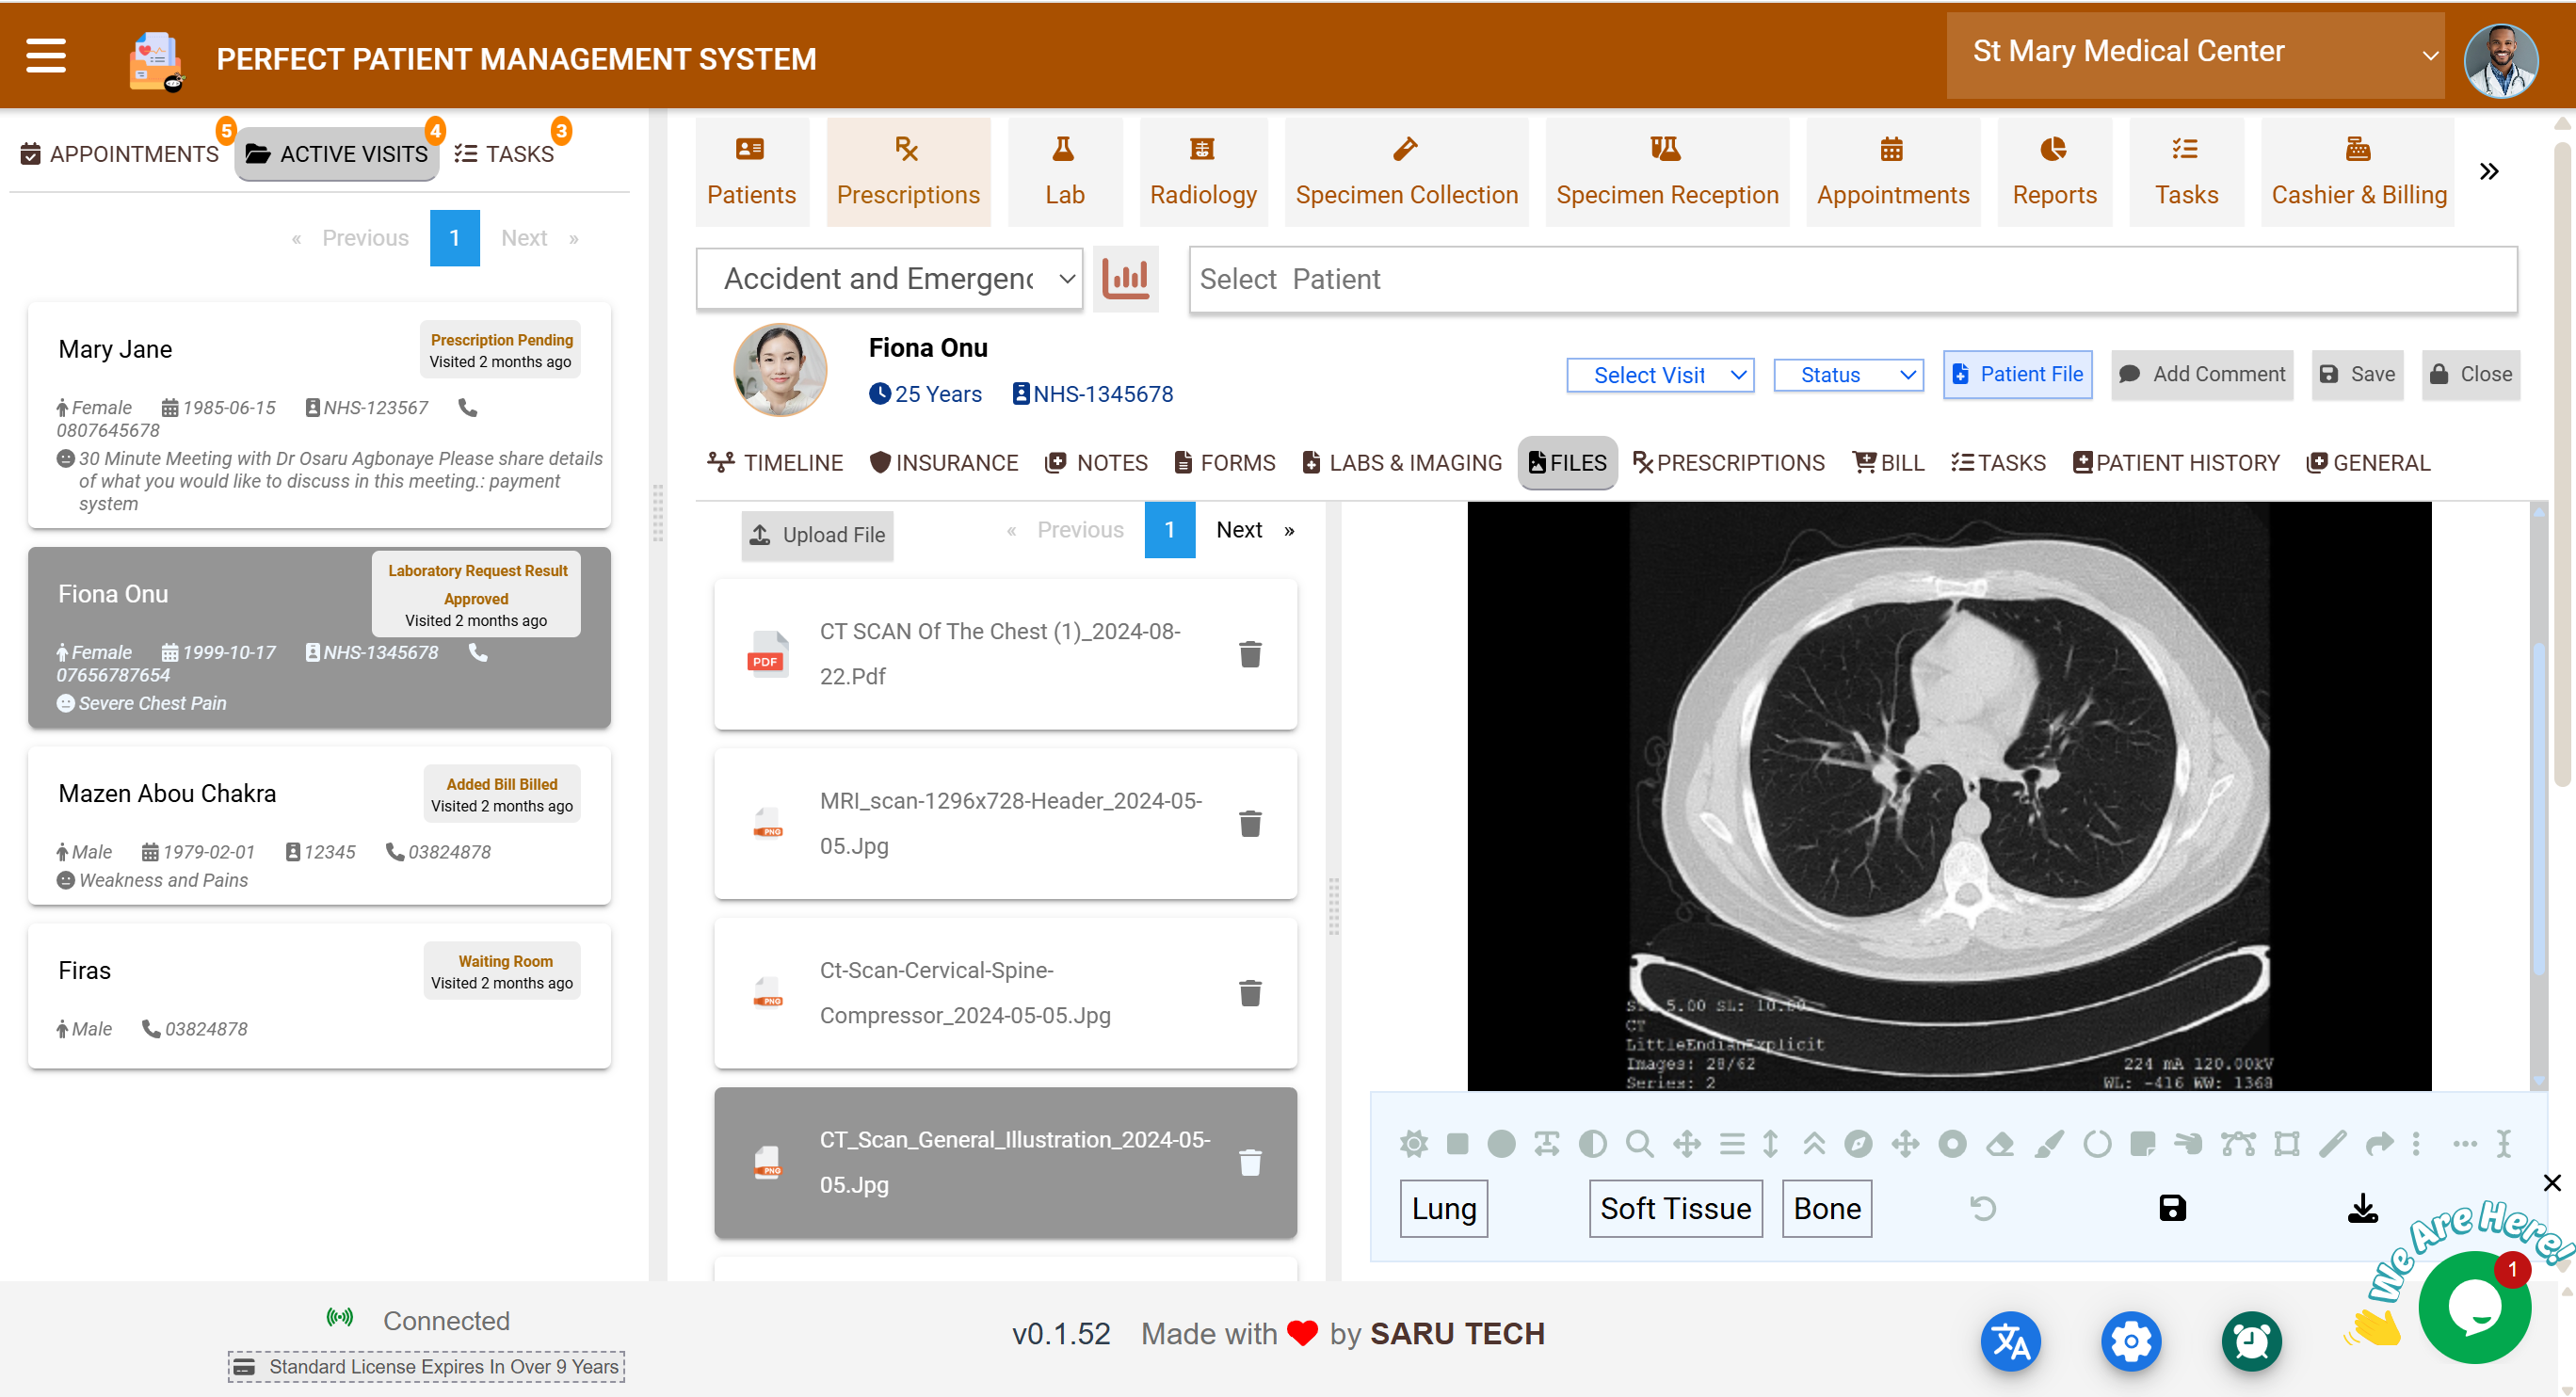Click the CT chest scan image
Image resolution: width=2576 pixels, height=1397 pixels.
[1948, 796]
